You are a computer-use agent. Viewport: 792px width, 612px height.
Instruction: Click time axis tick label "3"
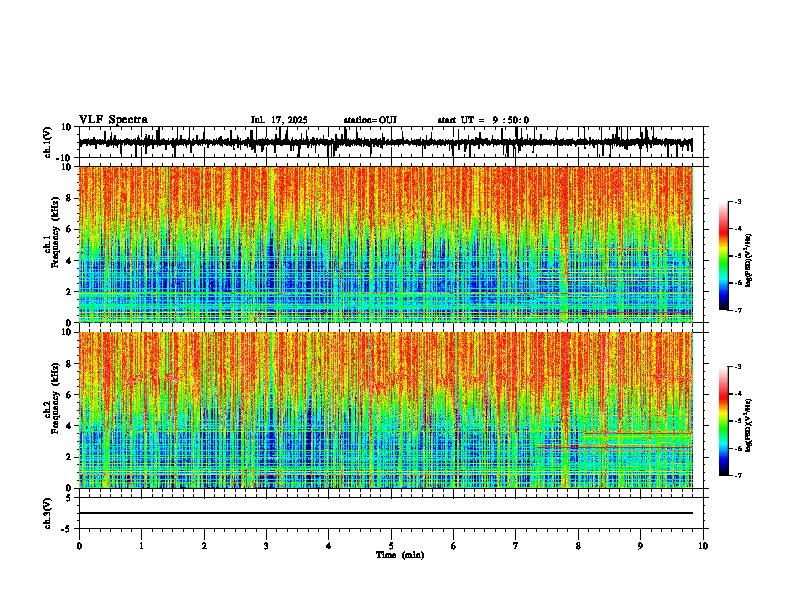(266, 546)
